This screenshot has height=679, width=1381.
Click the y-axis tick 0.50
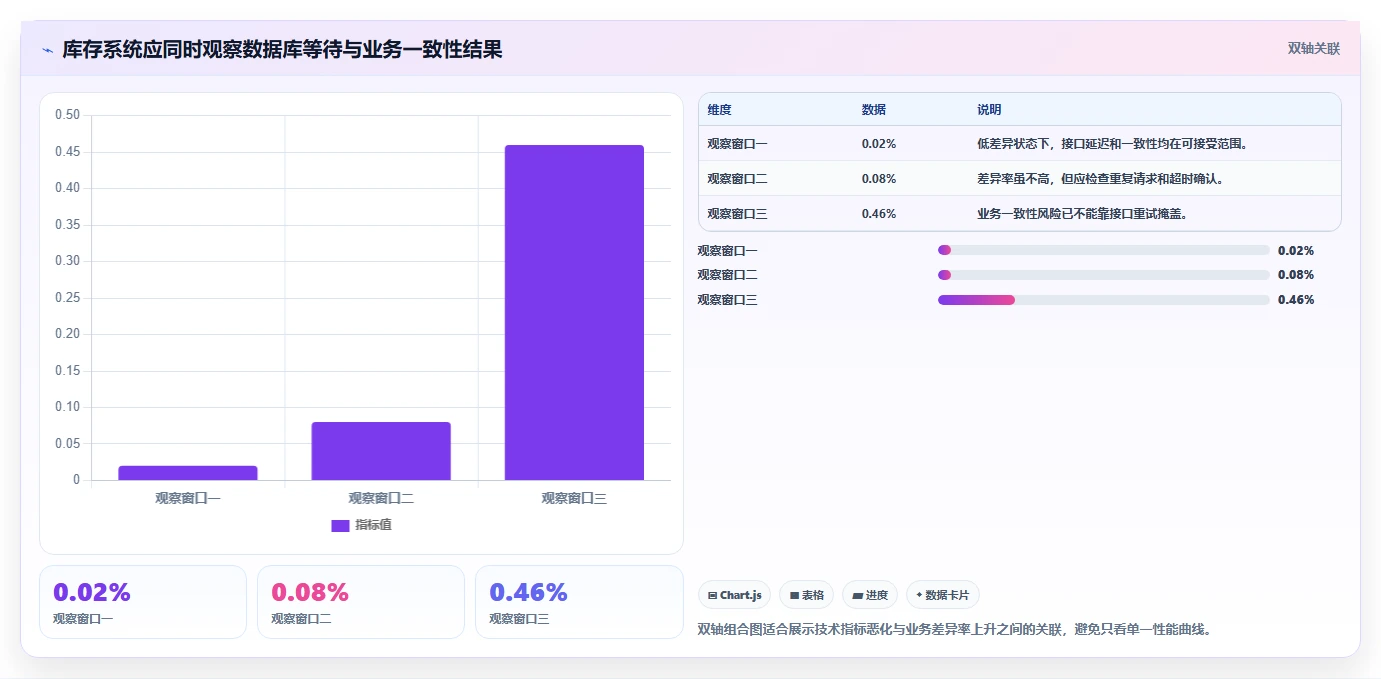(x=67, y=115)
